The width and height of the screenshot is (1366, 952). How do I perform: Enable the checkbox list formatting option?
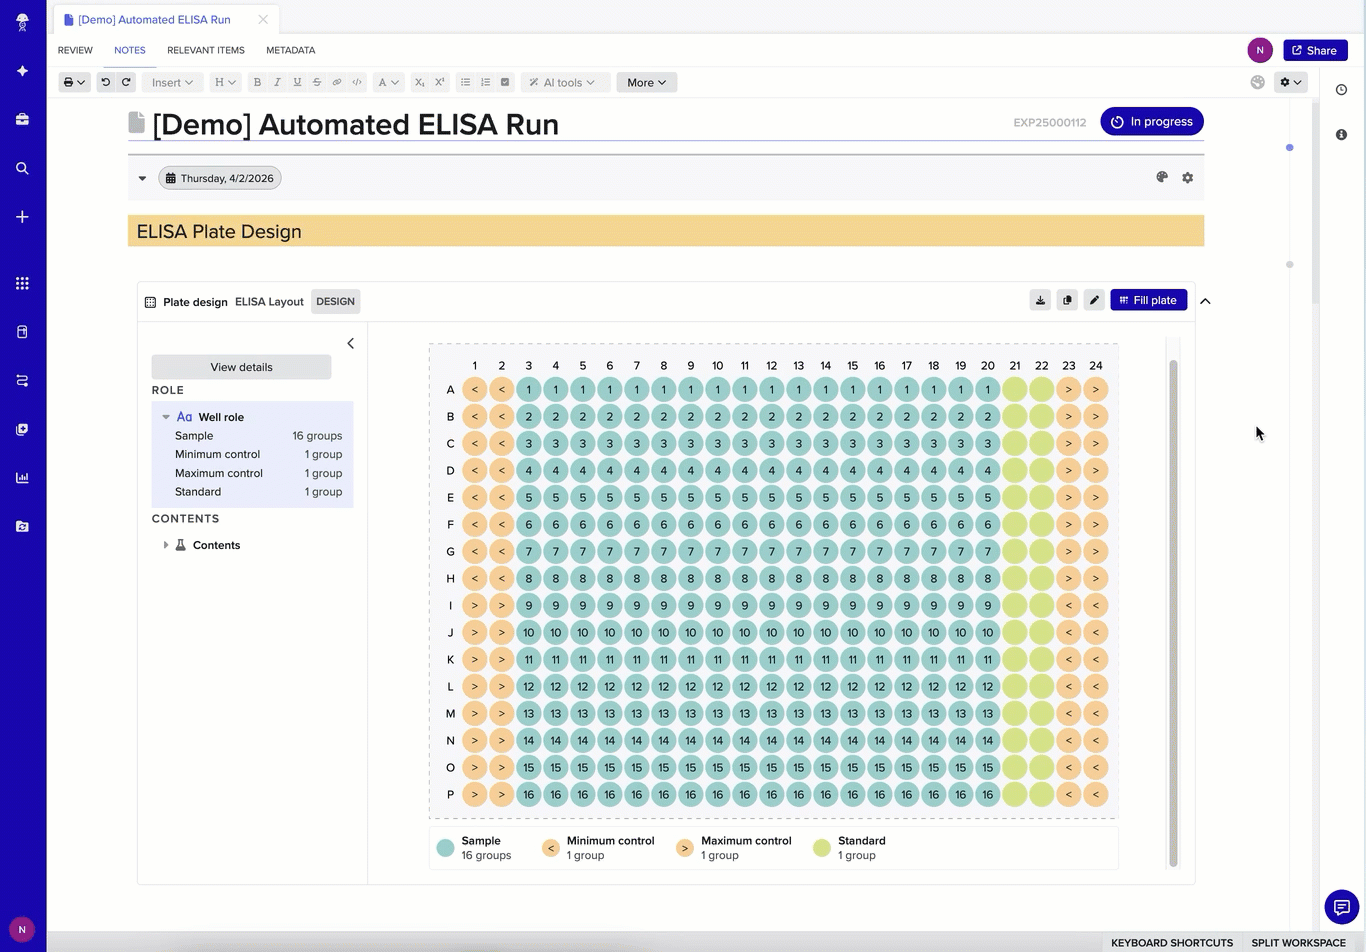pos(505,82)
